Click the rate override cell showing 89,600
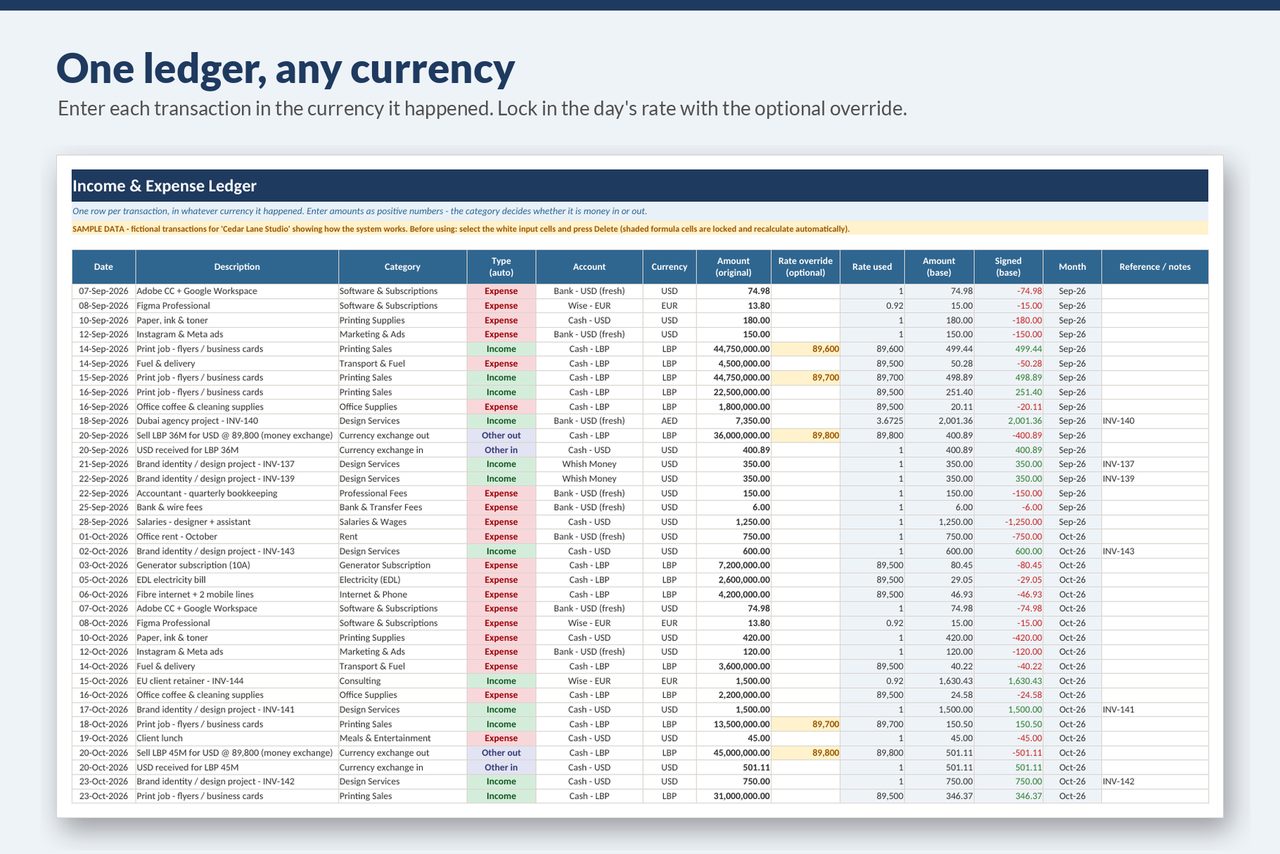Screen dimensions: 1280x854 point(805,349)
